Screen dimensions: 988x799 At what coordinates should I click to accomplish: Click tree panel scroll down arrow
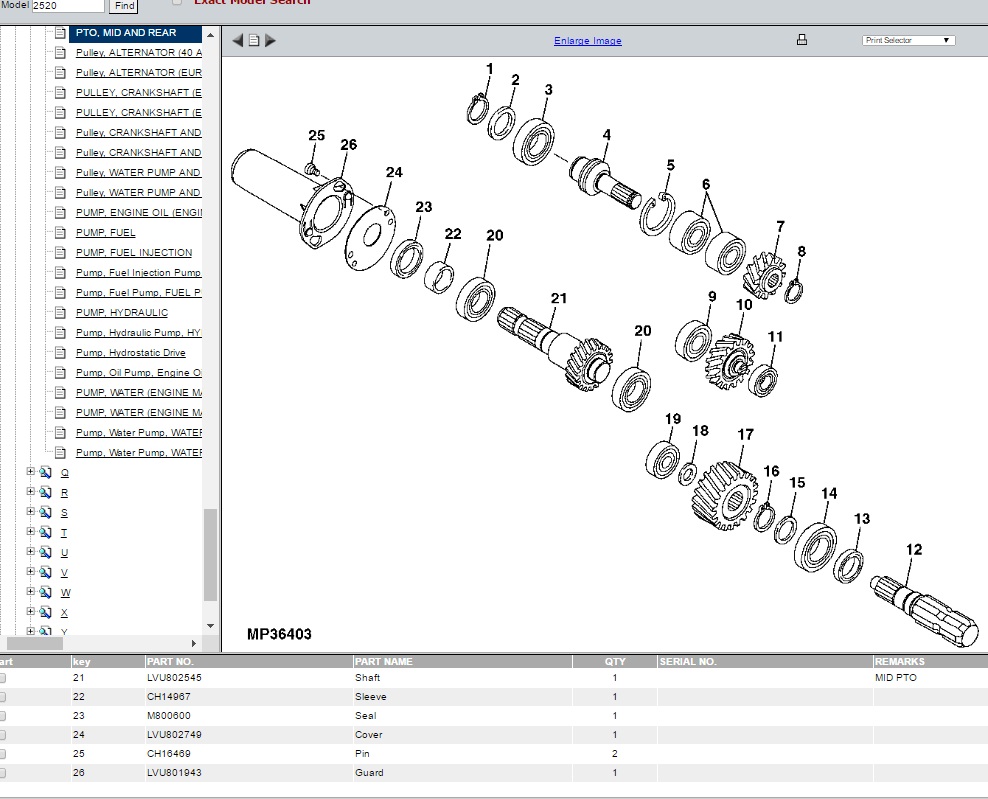coord(210,626)
